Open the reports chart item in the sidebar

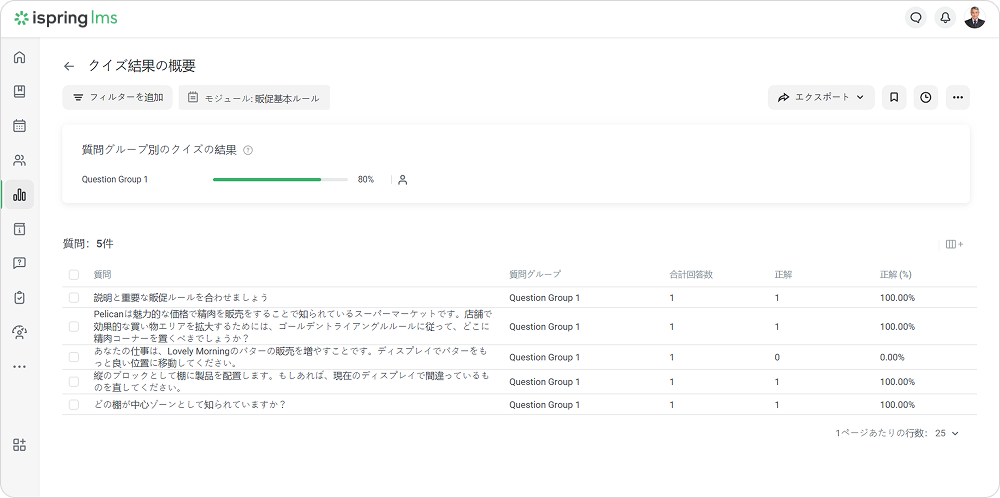(x=19, y=195)
